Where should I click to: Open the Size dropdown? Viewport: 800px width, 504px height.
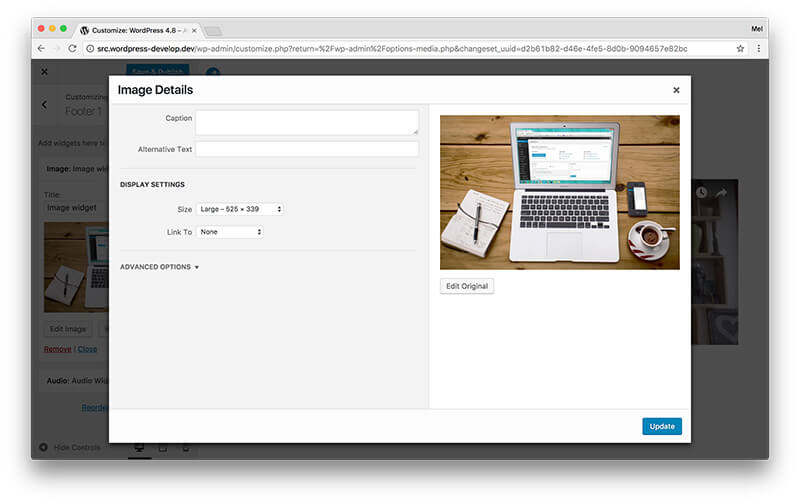[240, 209]
